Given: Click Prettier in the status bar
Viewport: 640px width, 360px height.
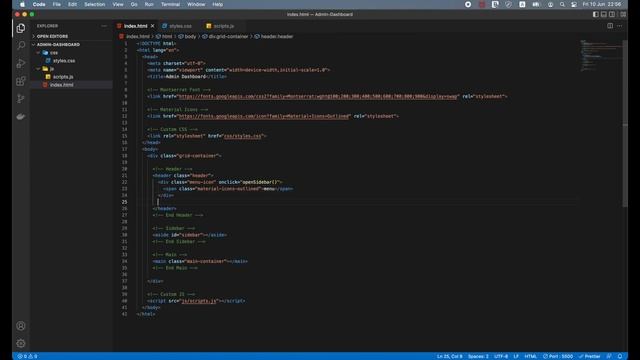Looking at the screenshot, I should click(x=589, y=356).
